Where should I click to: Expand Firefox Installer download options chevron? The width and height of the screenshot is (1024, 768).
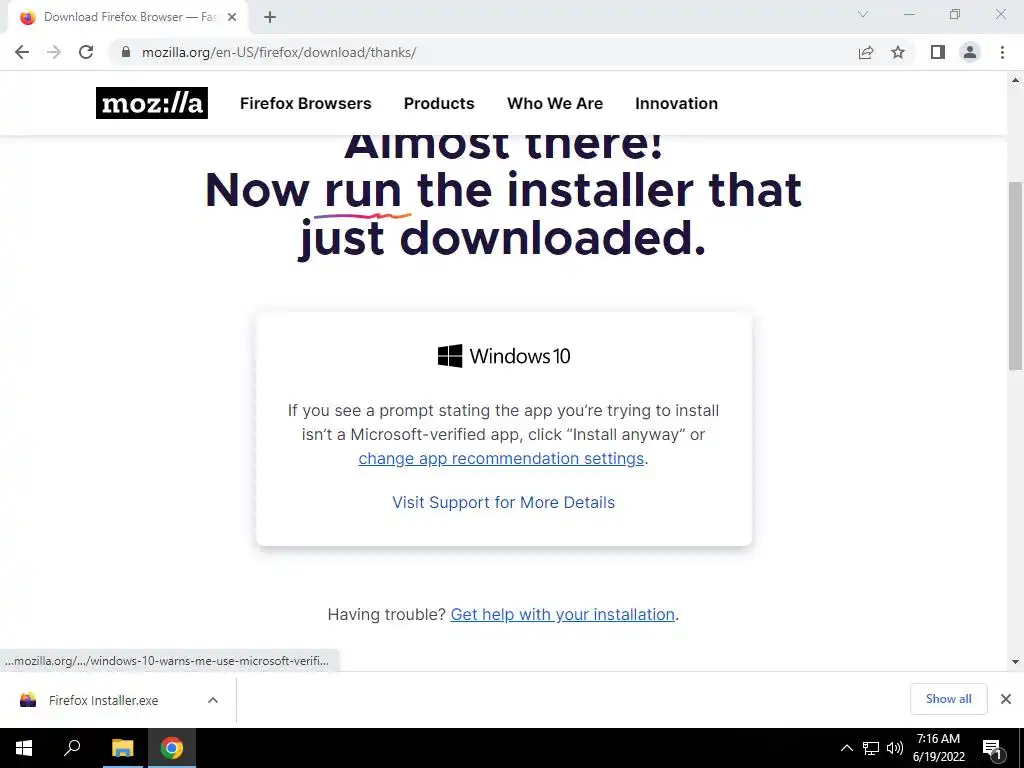tap(212, 700)
